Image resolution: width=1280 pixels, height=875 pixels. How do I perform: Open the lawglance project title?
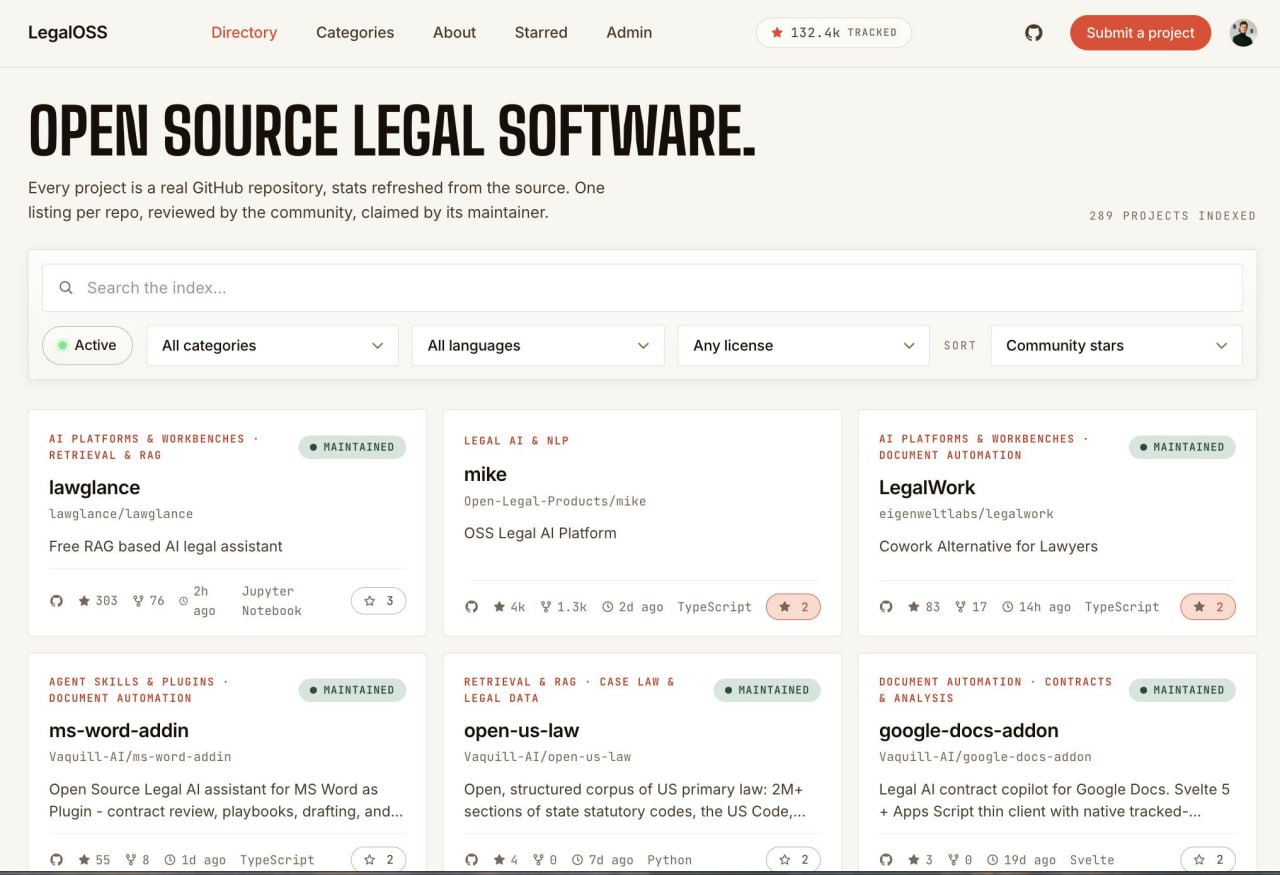point(94,488)
